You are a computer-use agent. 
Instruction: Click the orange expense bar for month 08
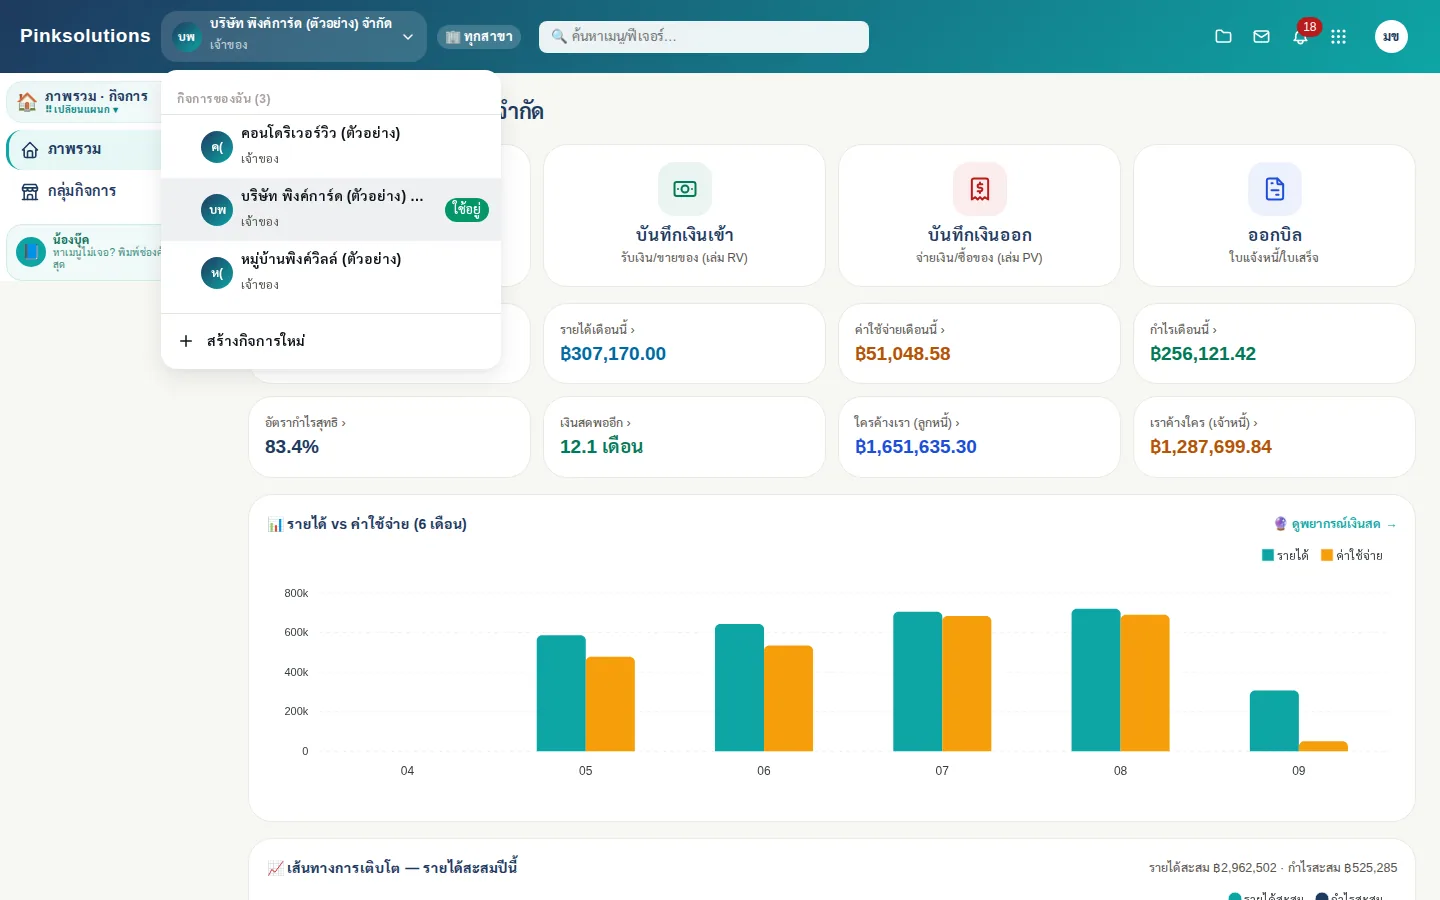tap(1145, 683)
